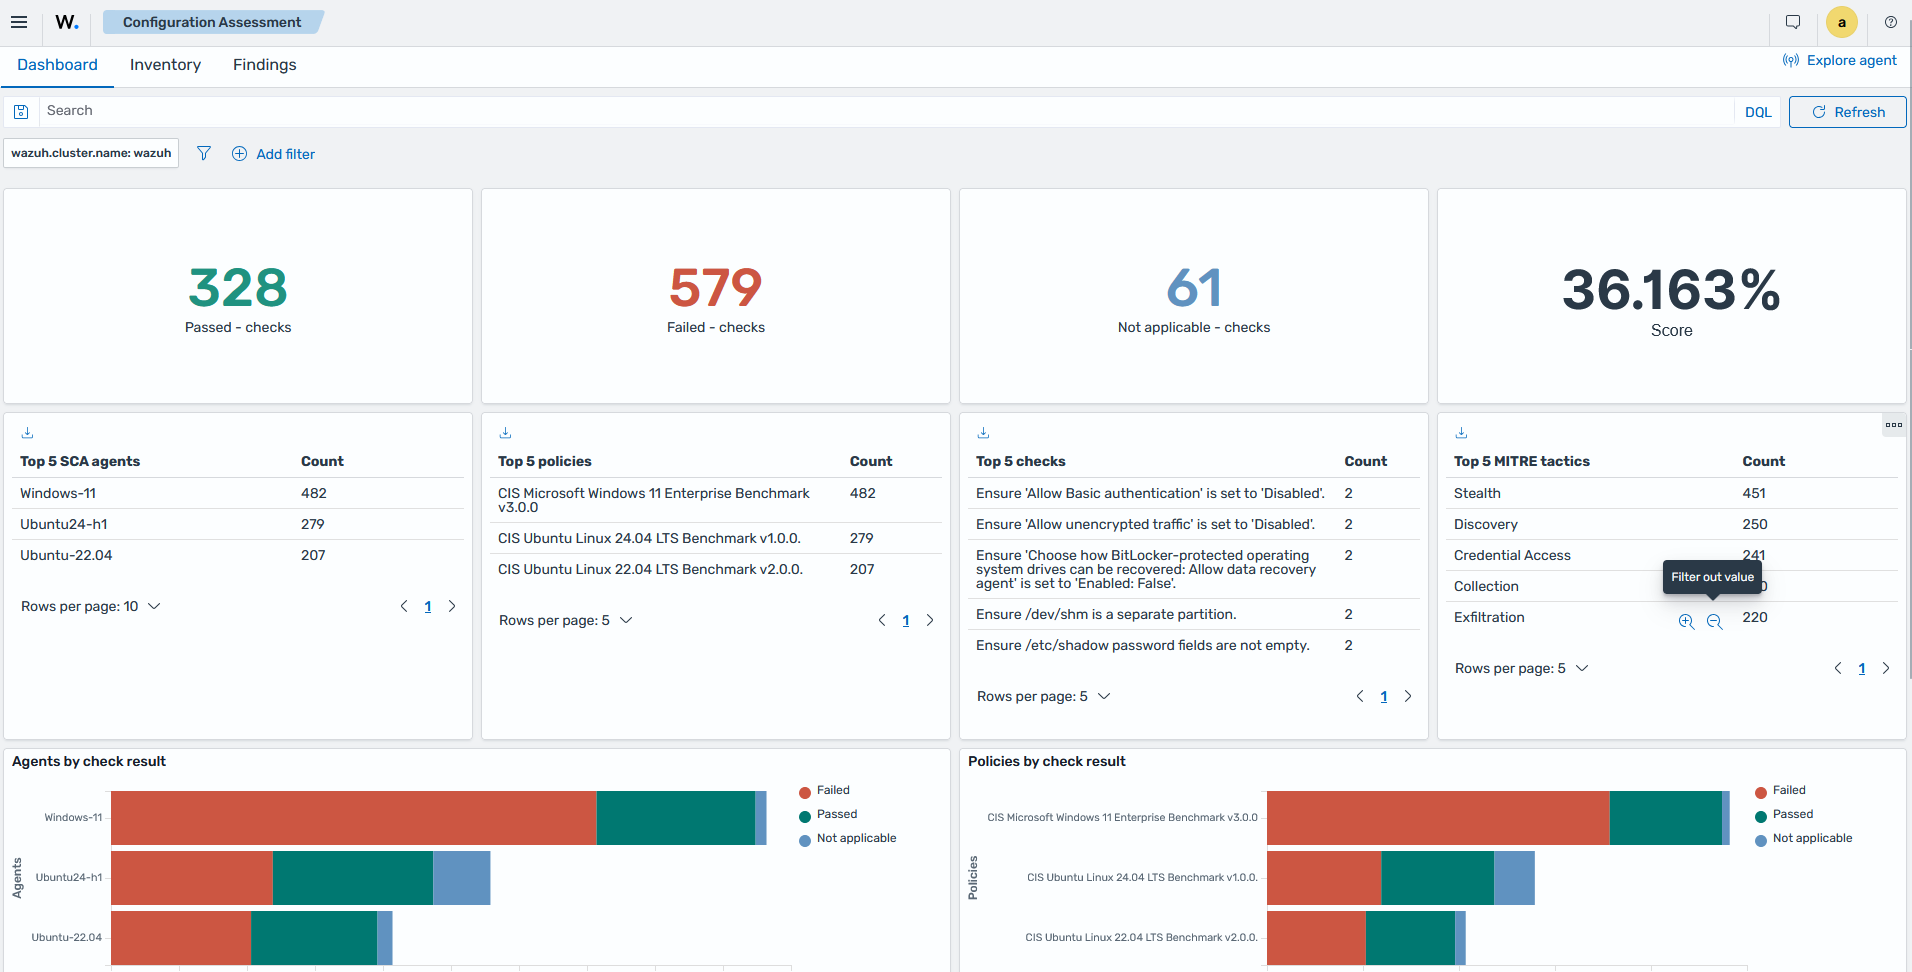Download Top 5 MITRE tactics table
This screenshot has height=972, width=1912.
(1462, 433)
